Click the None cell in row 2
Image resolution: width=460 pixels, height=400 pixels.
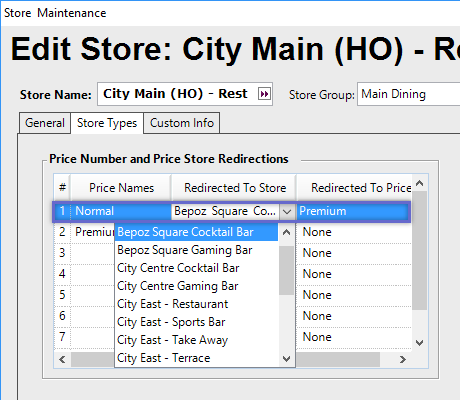[354, 232]
